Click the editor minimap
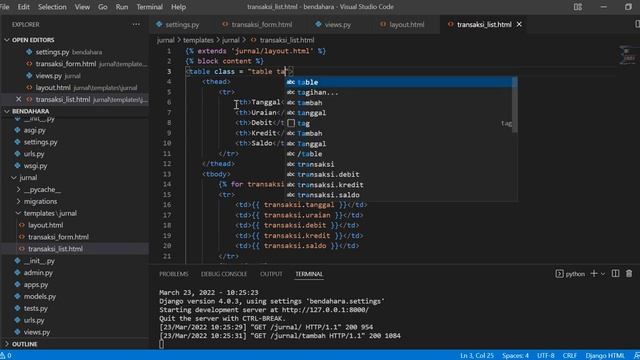The image size is (640, 360). click(x=627, y=55)
